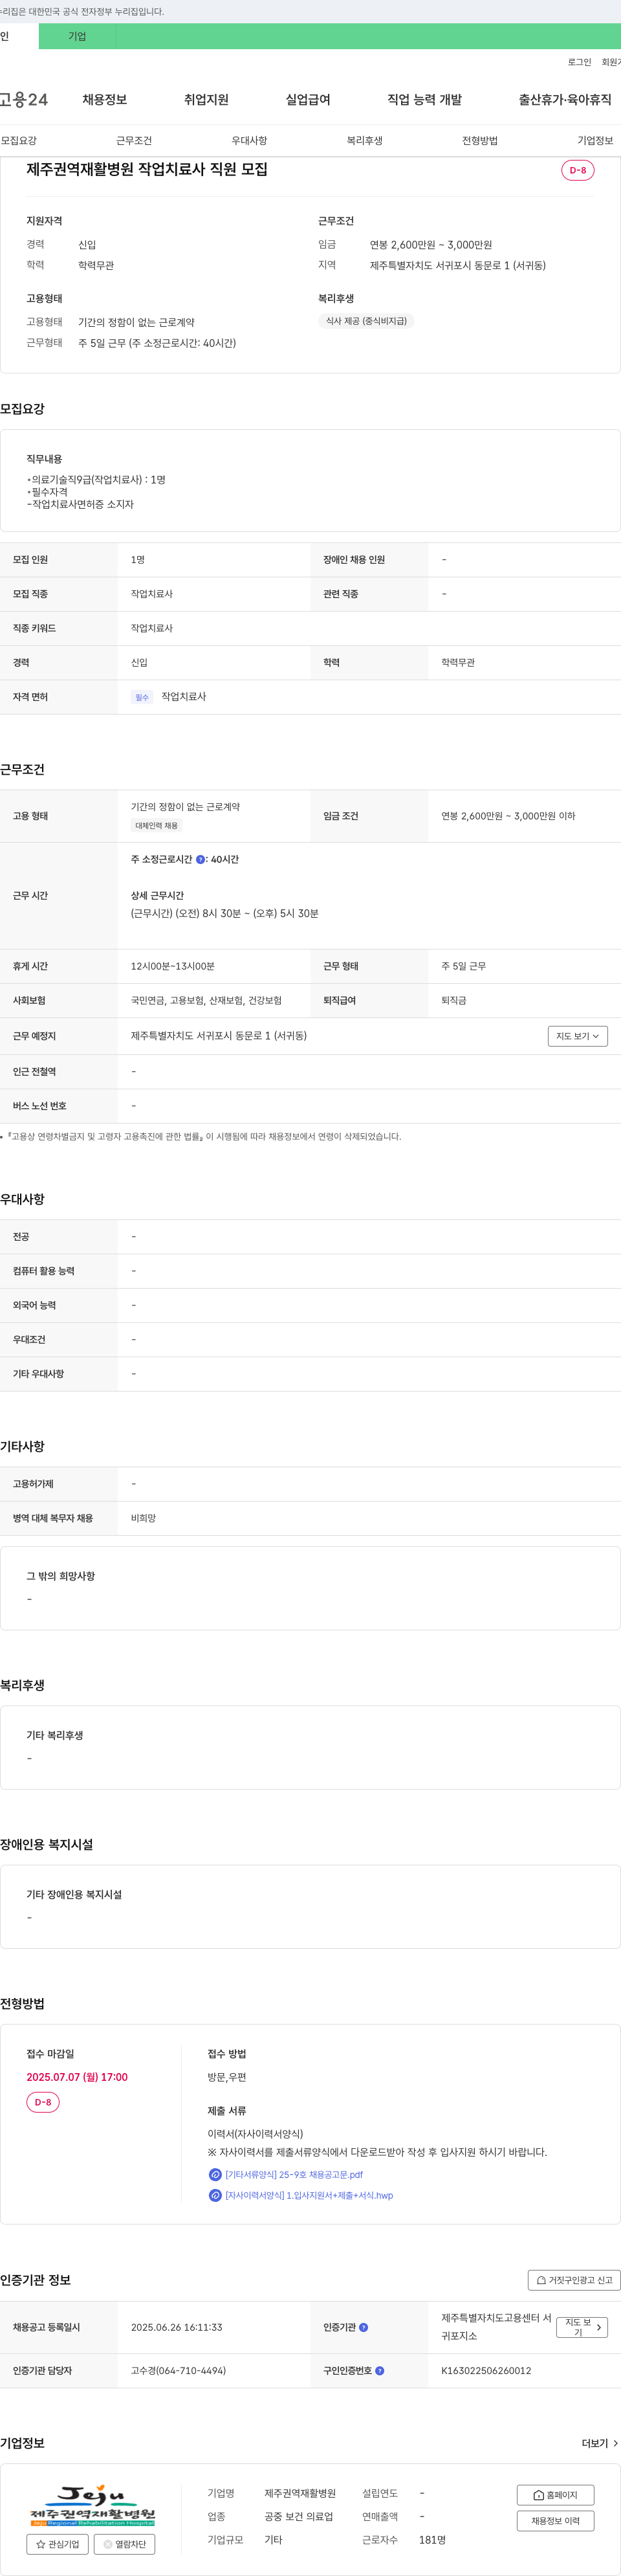Click the attachment icon beside 입사지원서 hwp
Image resolution: width=621 pixels, height=2576 pixels.
pyautogui.click(x=215, y=2195)
